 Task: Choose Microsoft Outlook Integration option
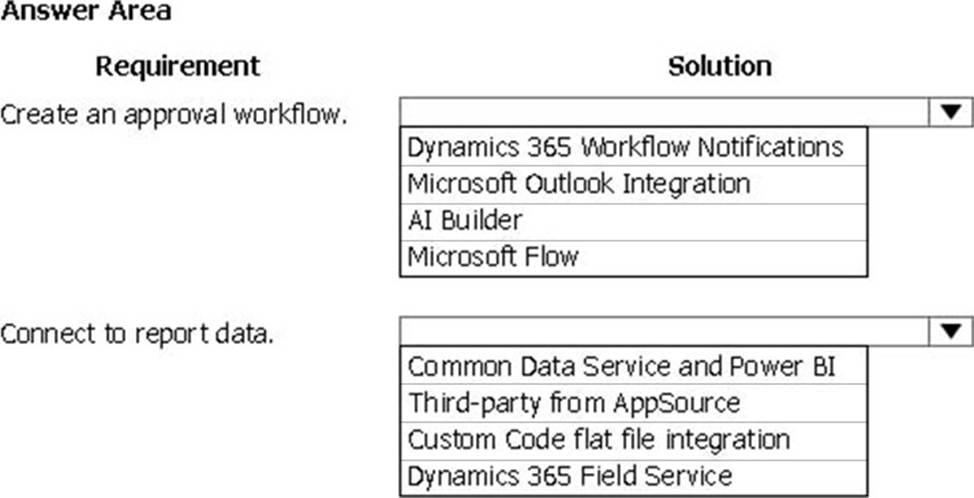634,184
